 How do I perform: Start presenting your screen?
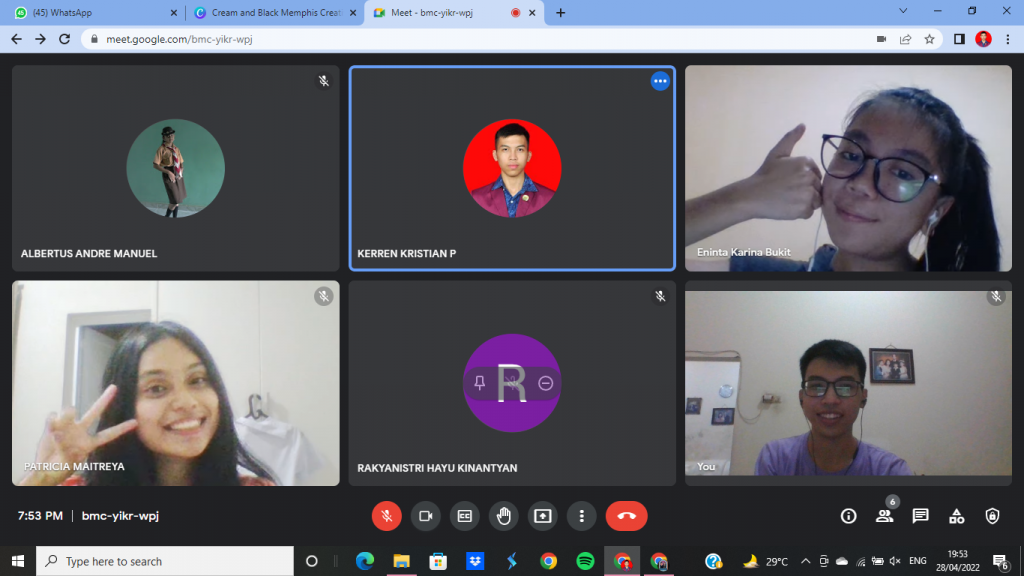(x=543, y=516)
